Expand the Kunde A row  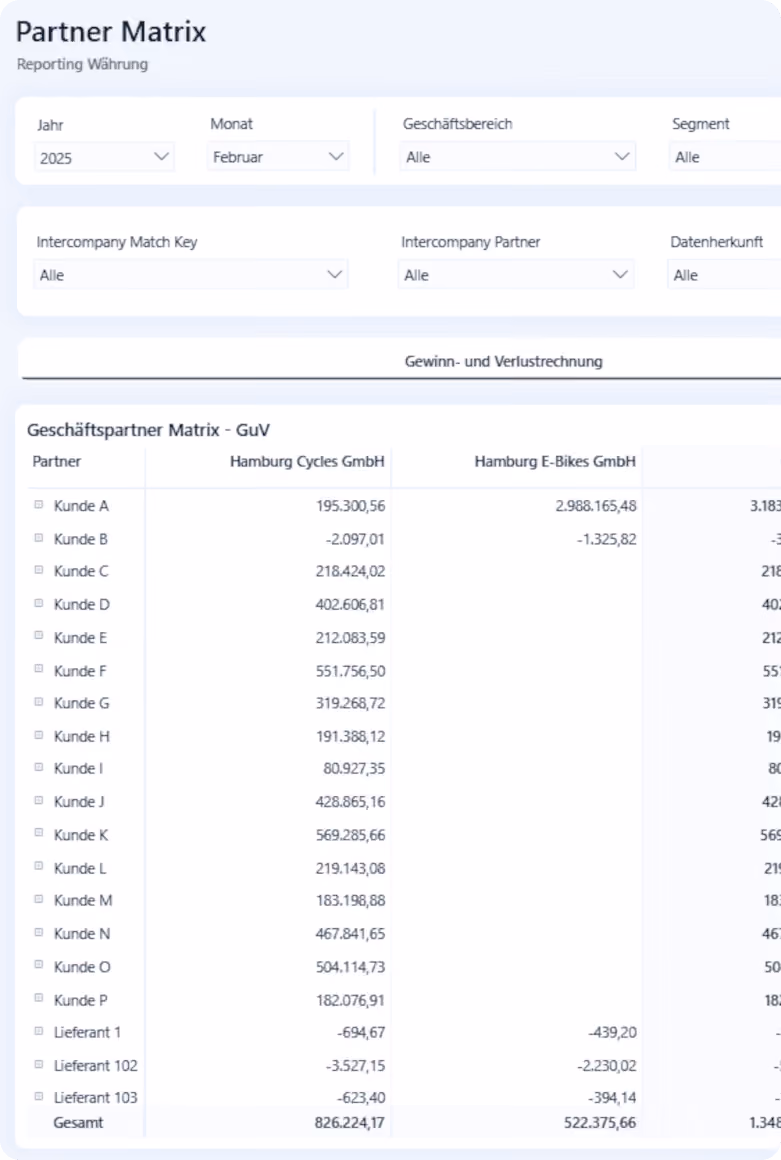(38, 505)
